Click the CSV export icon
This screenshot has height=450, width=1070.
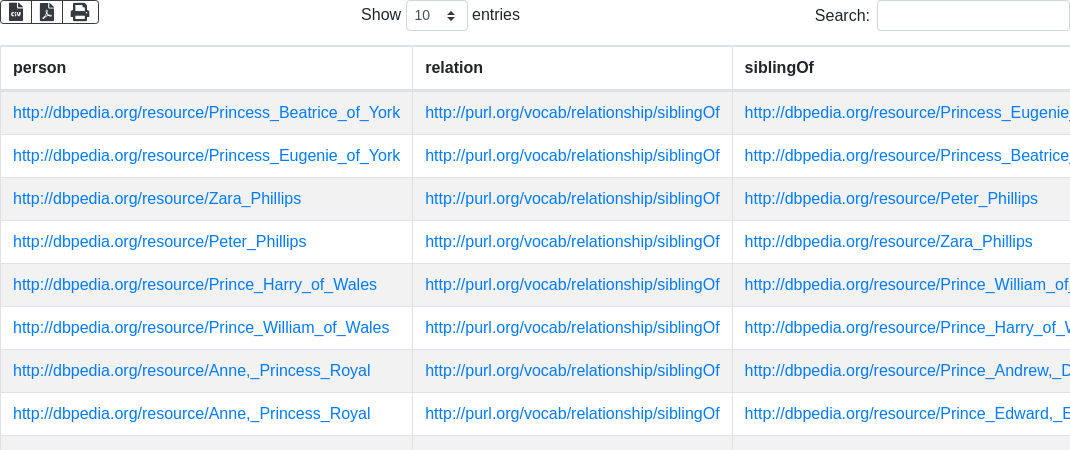pos(16,12)
